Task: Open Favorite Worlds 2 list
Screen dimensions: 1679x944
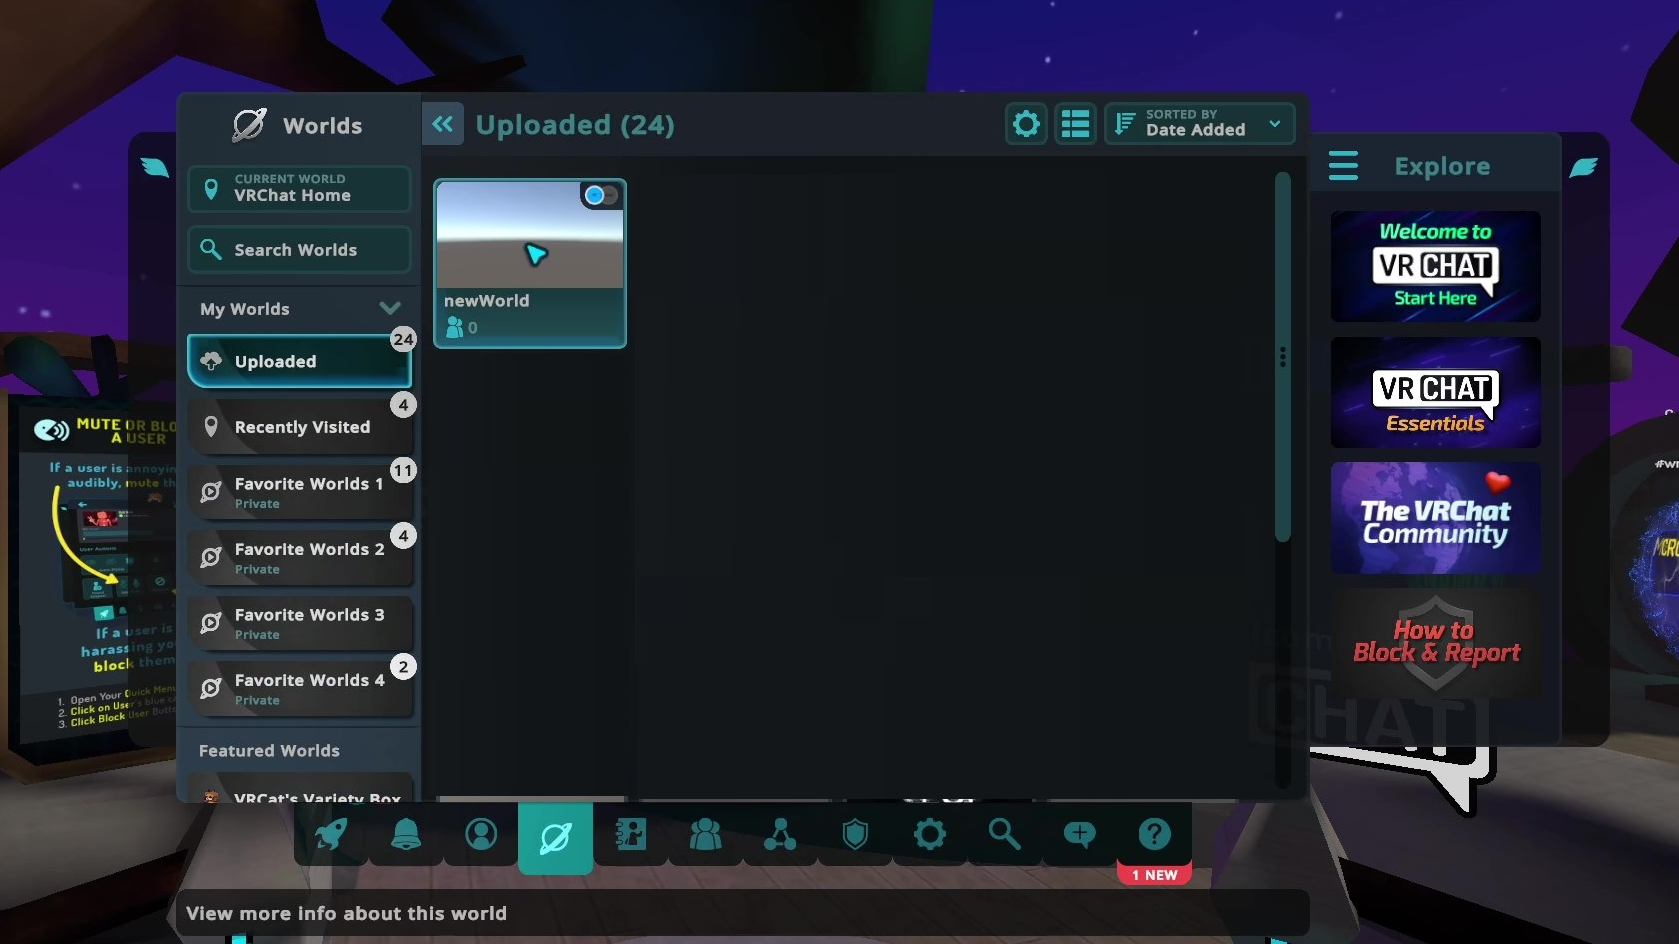Action: tap(299, 558)
